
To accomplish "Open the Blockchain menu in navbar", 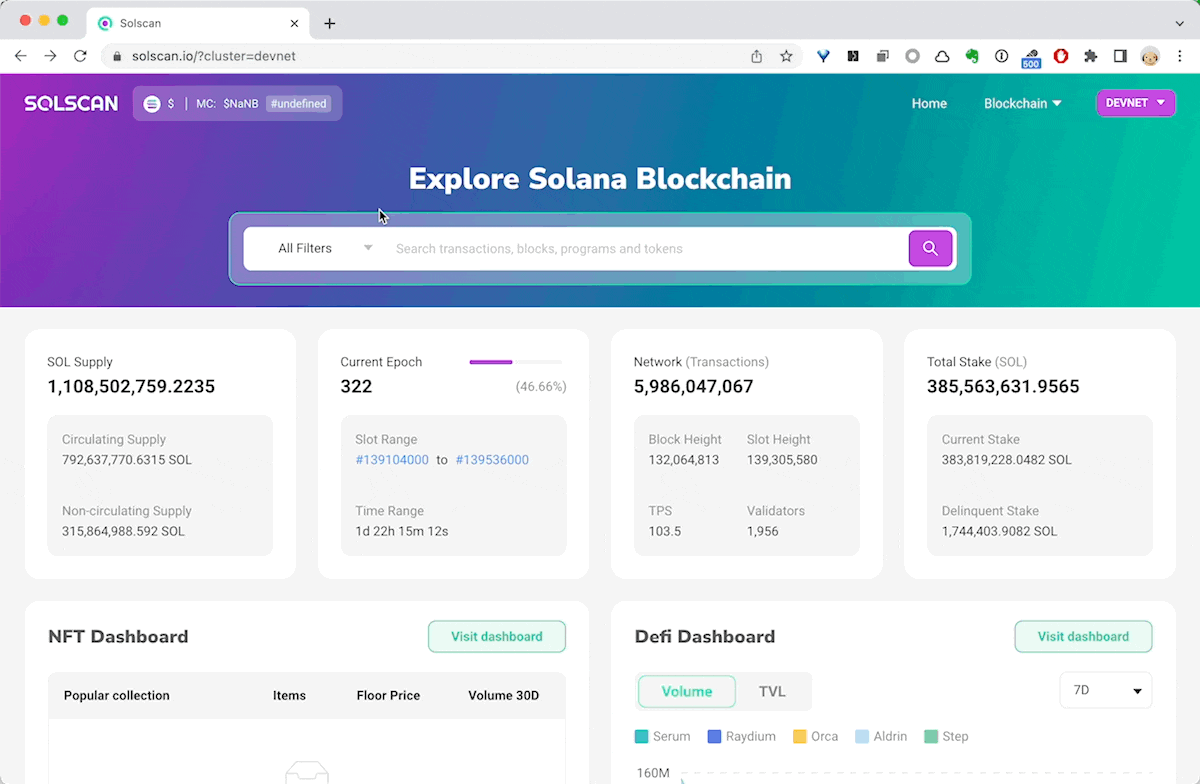I will (1022, 103).
